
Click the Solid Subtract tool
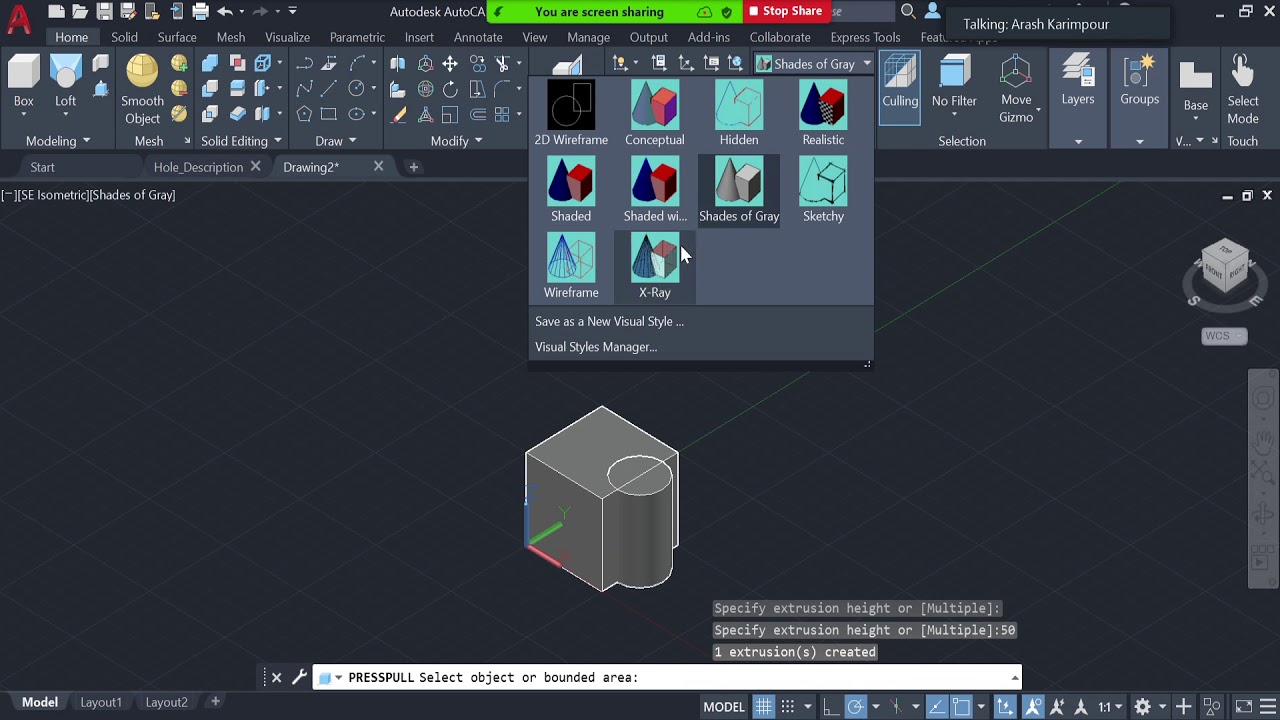210,88
